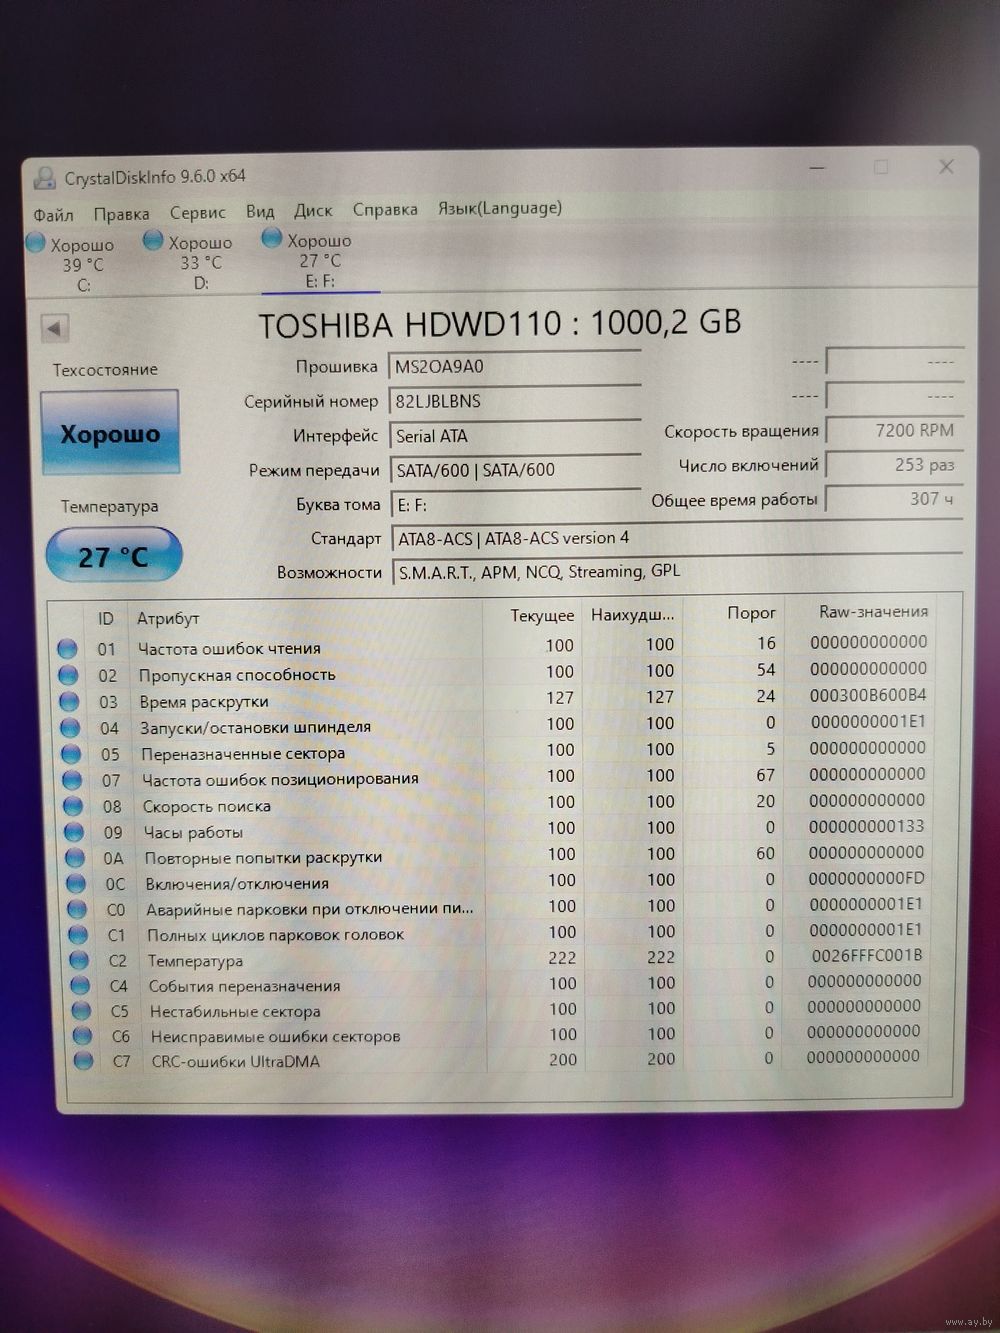1000x1333 pixels.
Task: Click the Raw-значения column header
Action: [873, 612]
